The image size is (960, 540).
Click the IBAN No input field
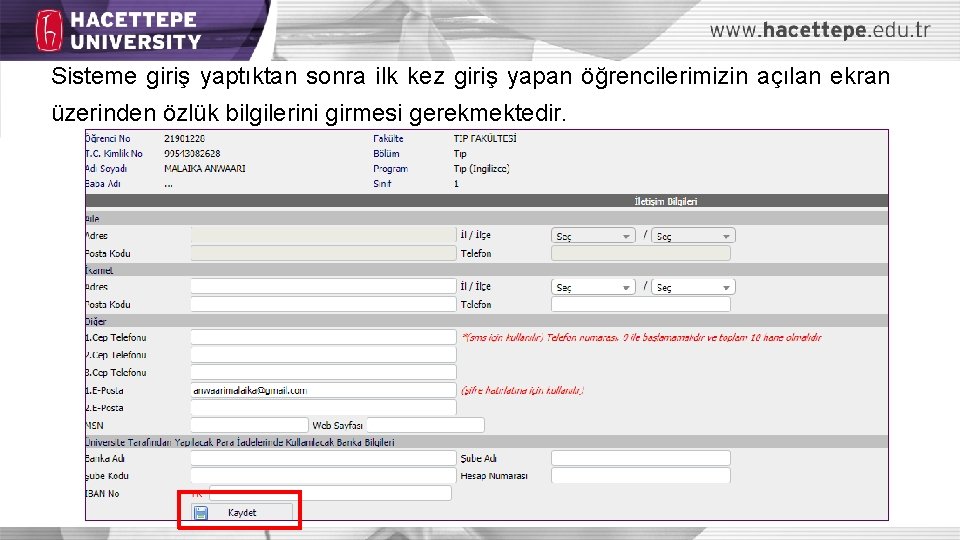click(331, 493)
